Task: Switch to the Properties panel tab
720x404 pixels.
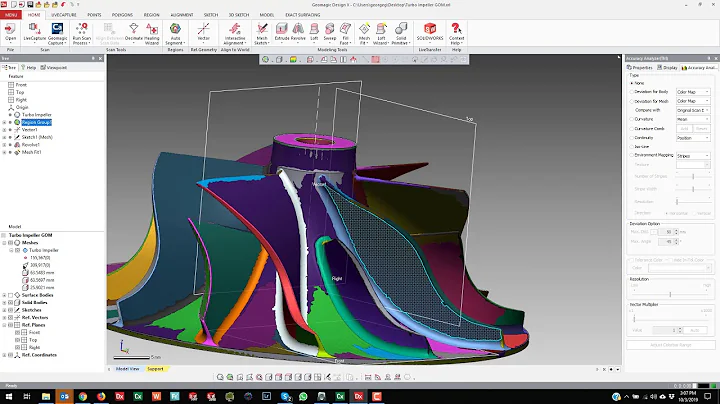Action: (640, 67)
